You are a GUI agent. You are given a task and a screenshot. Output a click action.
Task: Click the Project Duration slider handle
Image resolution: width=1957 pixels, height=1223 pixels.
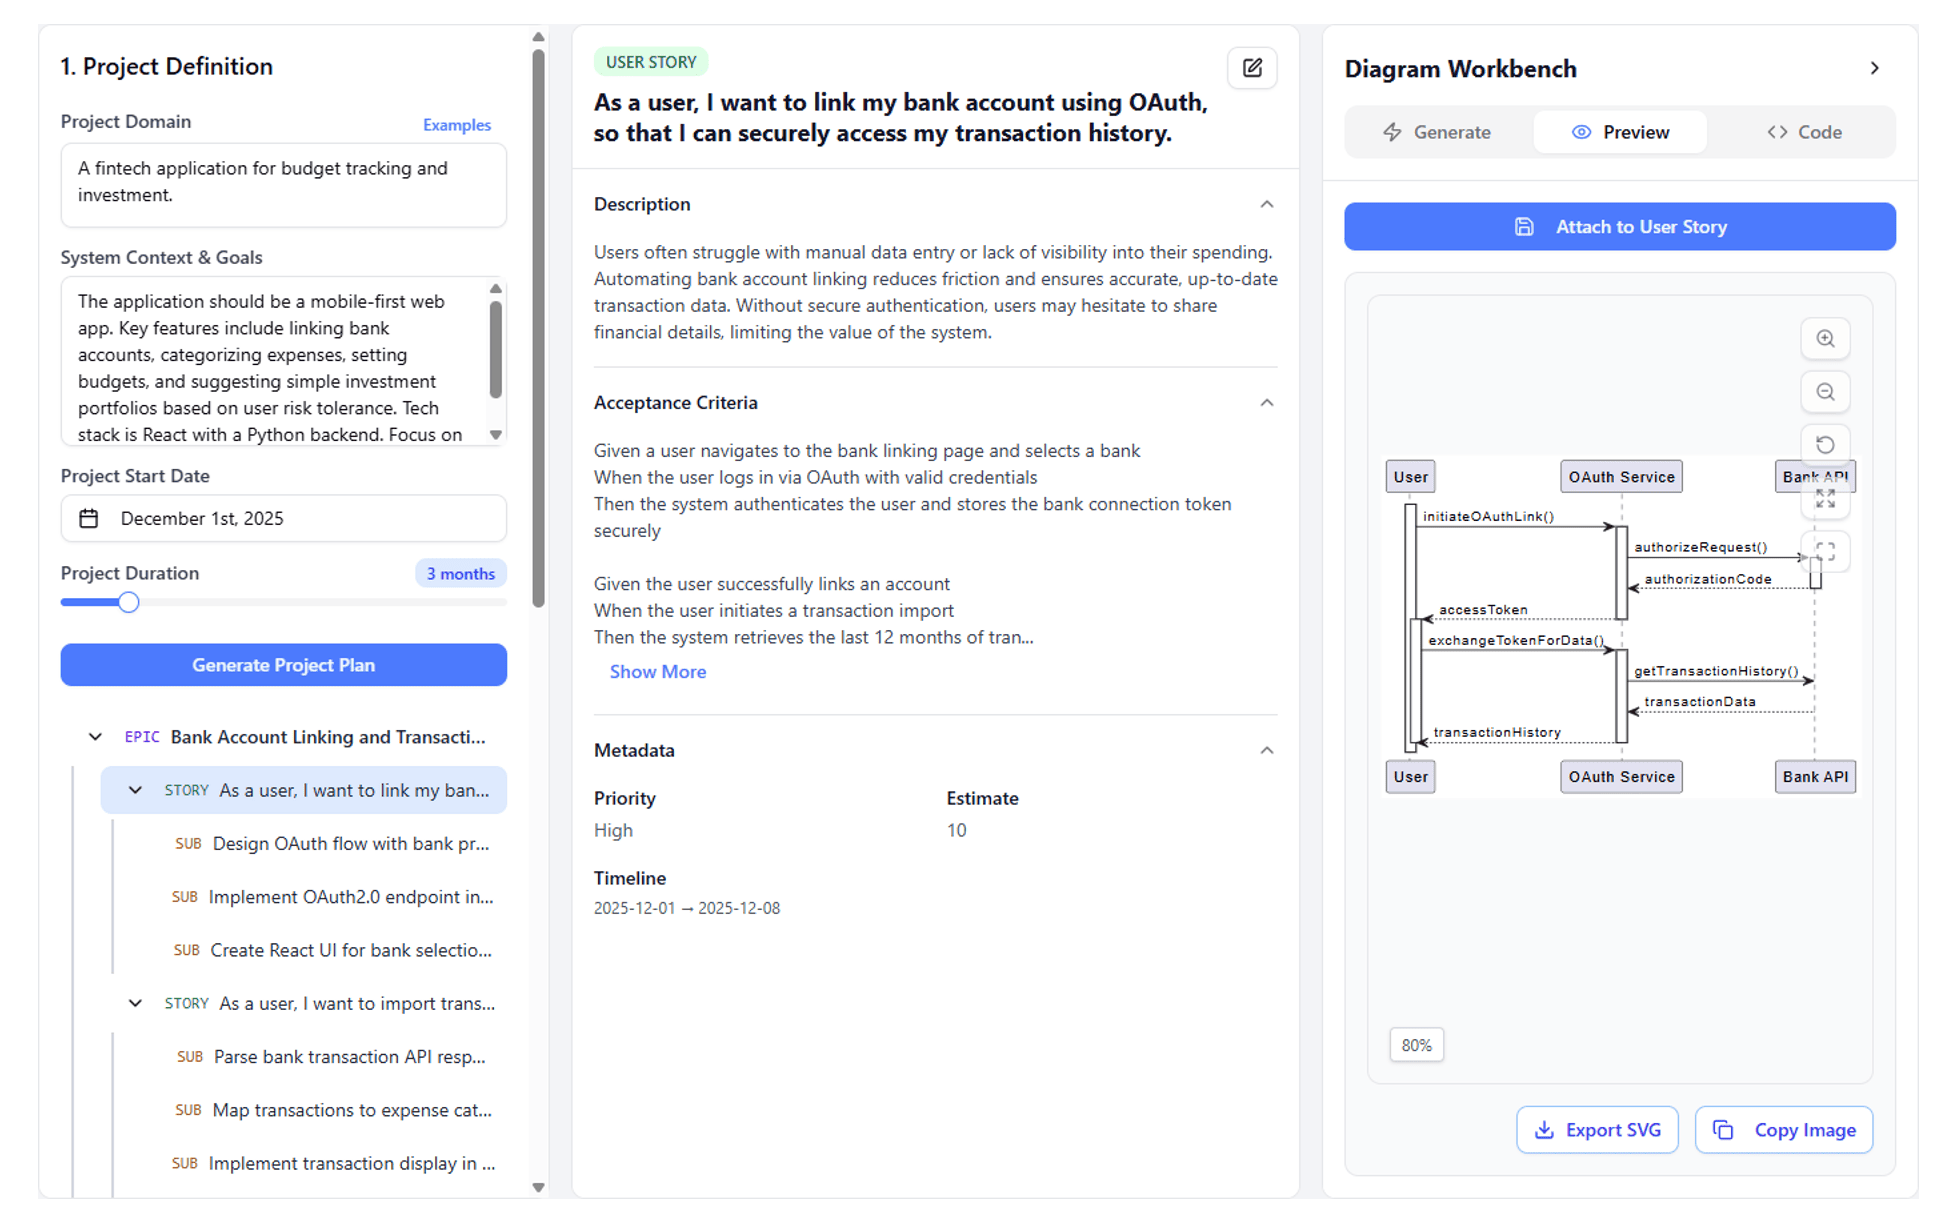tap(128, 602)
